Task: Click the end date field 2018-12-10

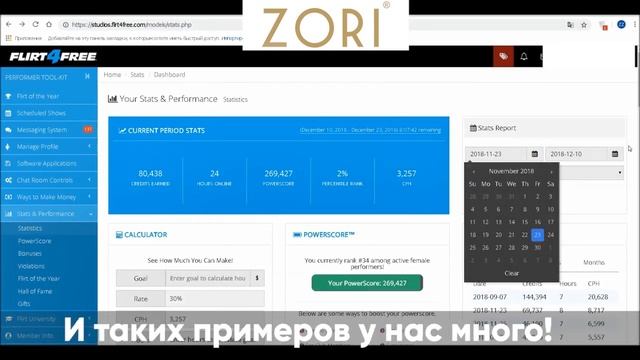Action: click(x=576, y=154)
